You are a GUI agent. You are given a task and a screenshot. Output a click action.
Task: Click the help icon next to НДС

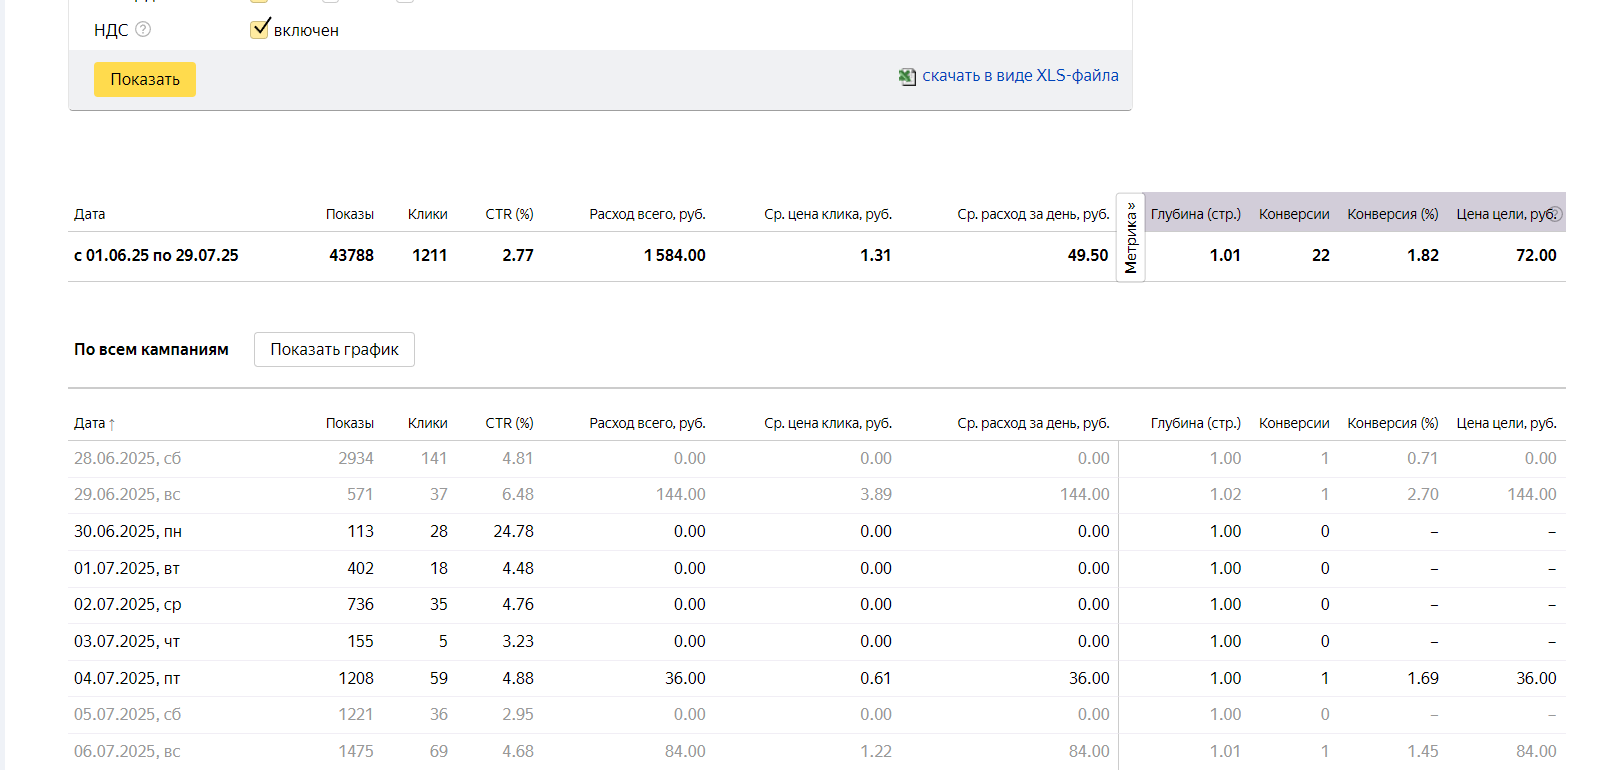[x=143, y=29]
